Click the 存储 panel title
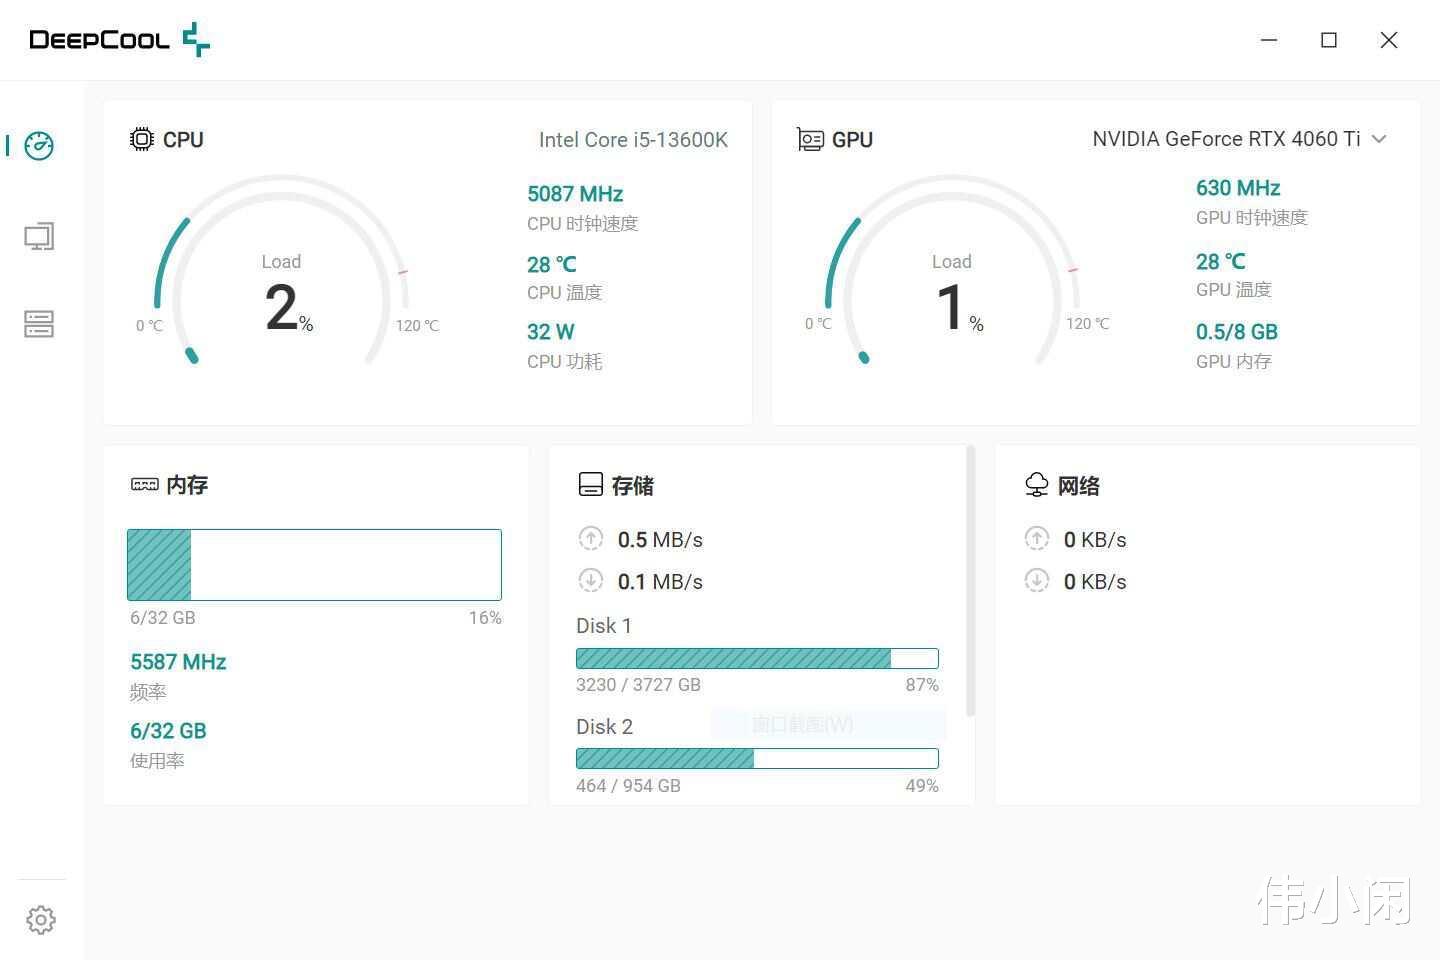Screen dimensions: 1440x960 tap(633, 486)
